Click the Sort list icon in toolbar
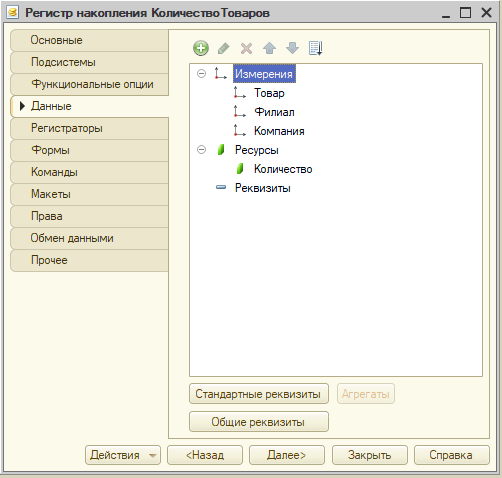The width and height of the screenshot is (502, 478). 315,48
